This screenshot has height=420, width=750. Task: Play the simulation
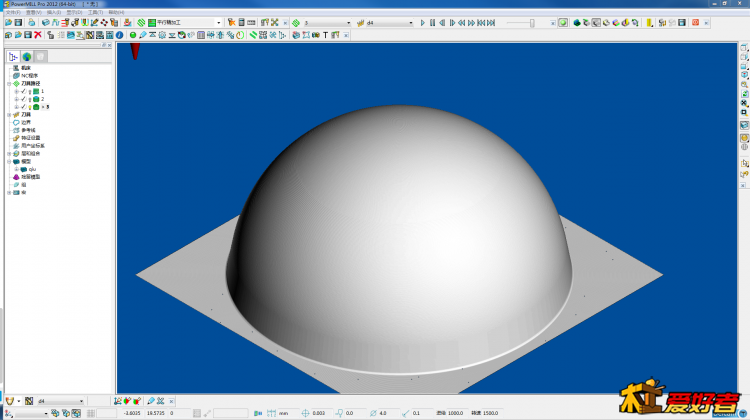(422, 22)
